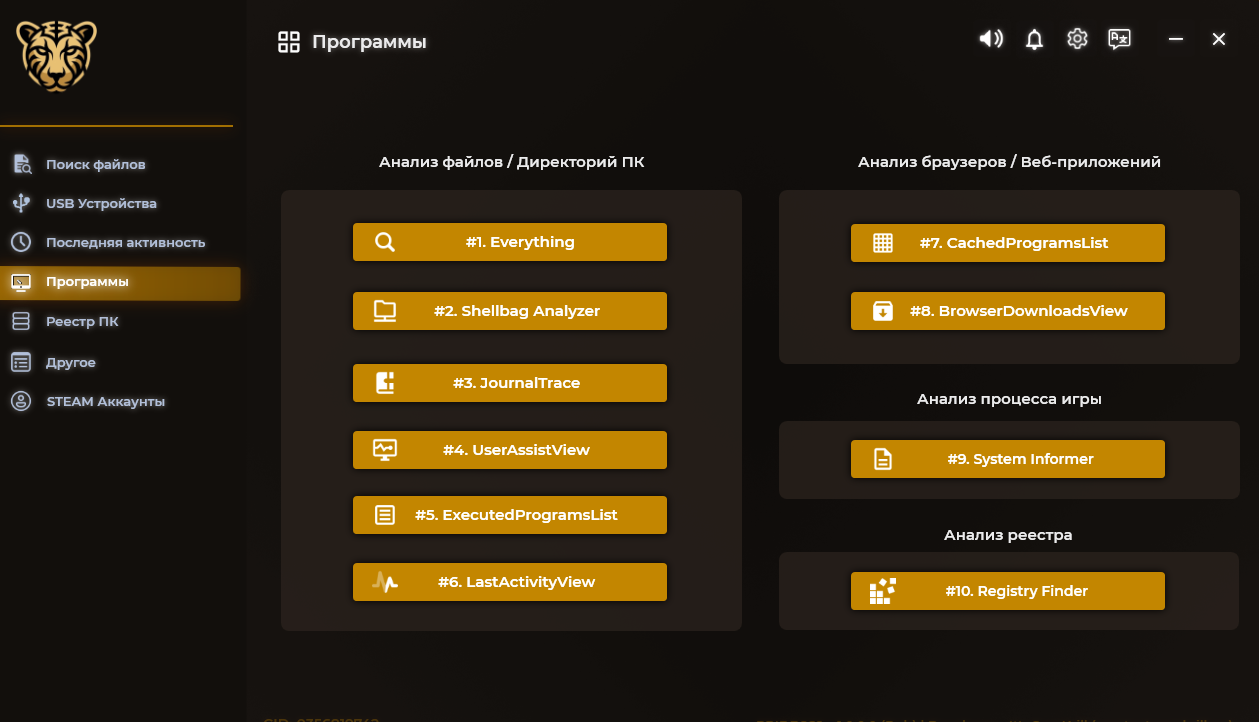Viewport: 1259px width, 722px height.
Task: Open #8. BrowserDownloadsView
Action: [1007, 311]
